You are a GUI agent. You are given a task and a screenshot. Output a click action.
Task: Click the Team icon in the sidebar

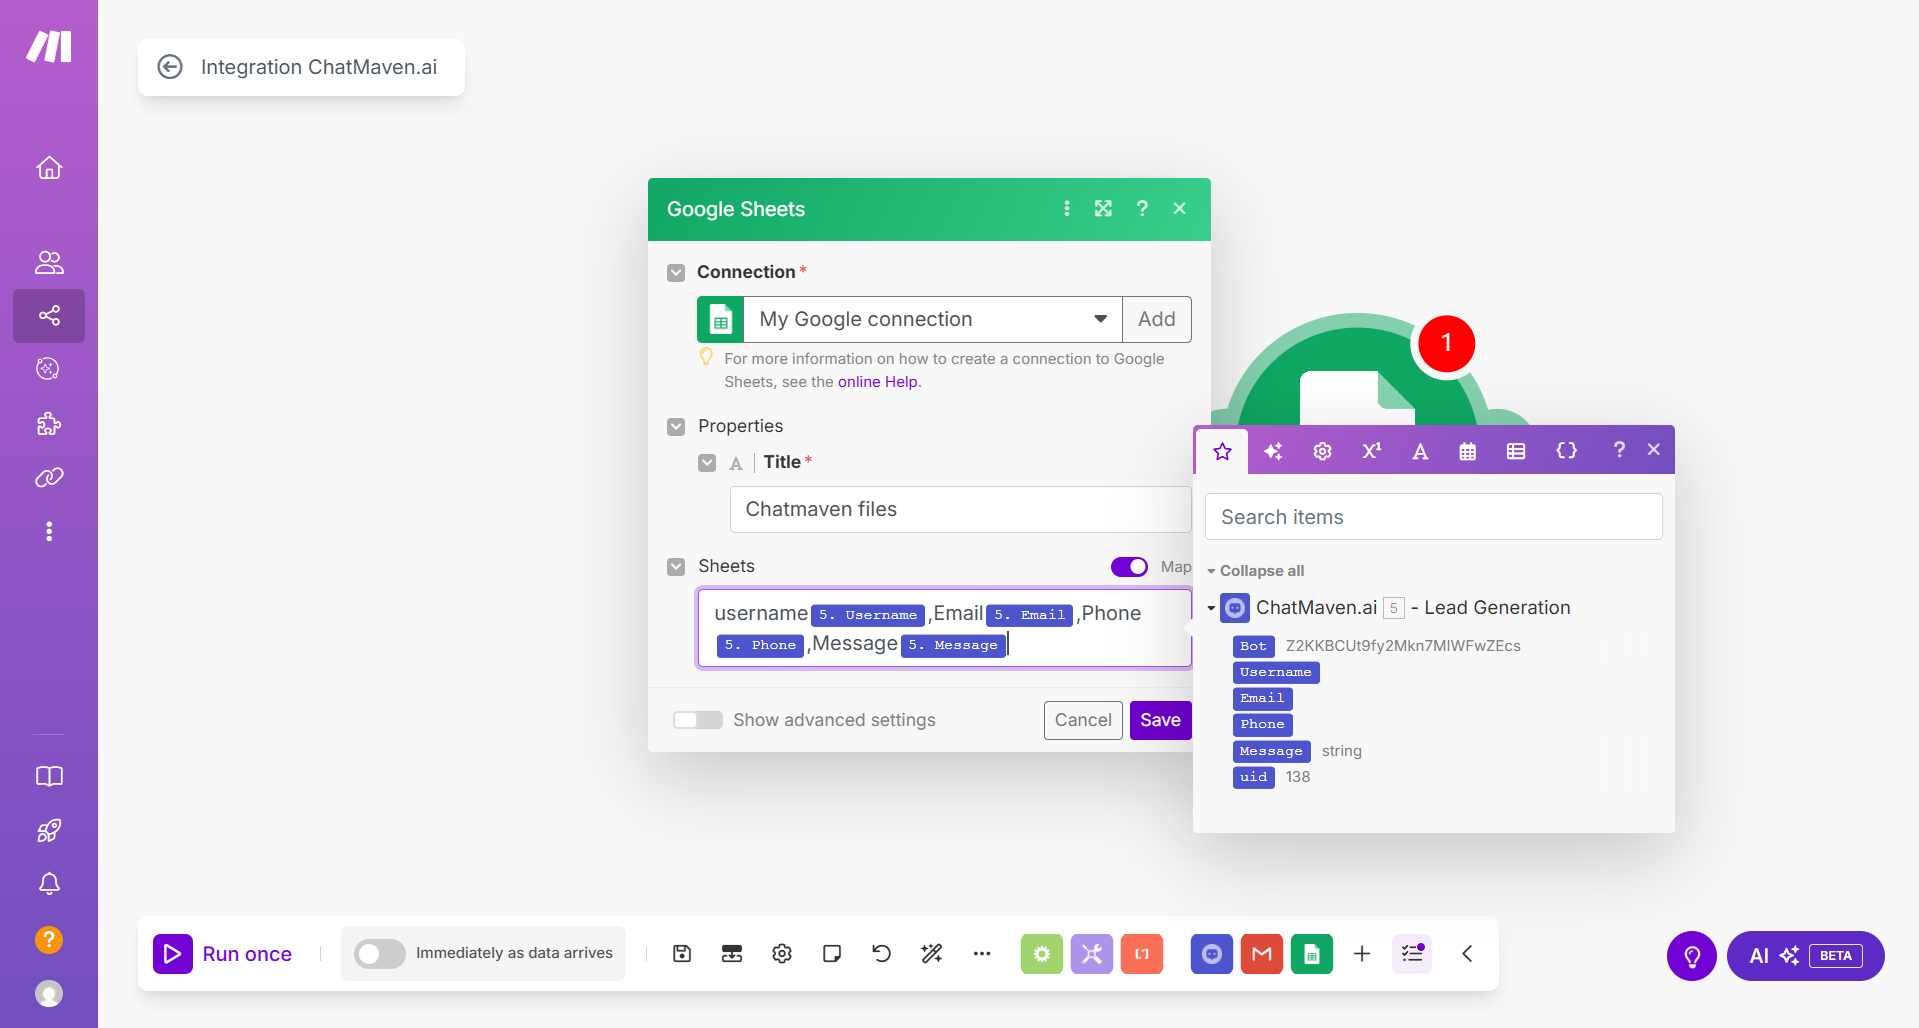tap(49, 262)
